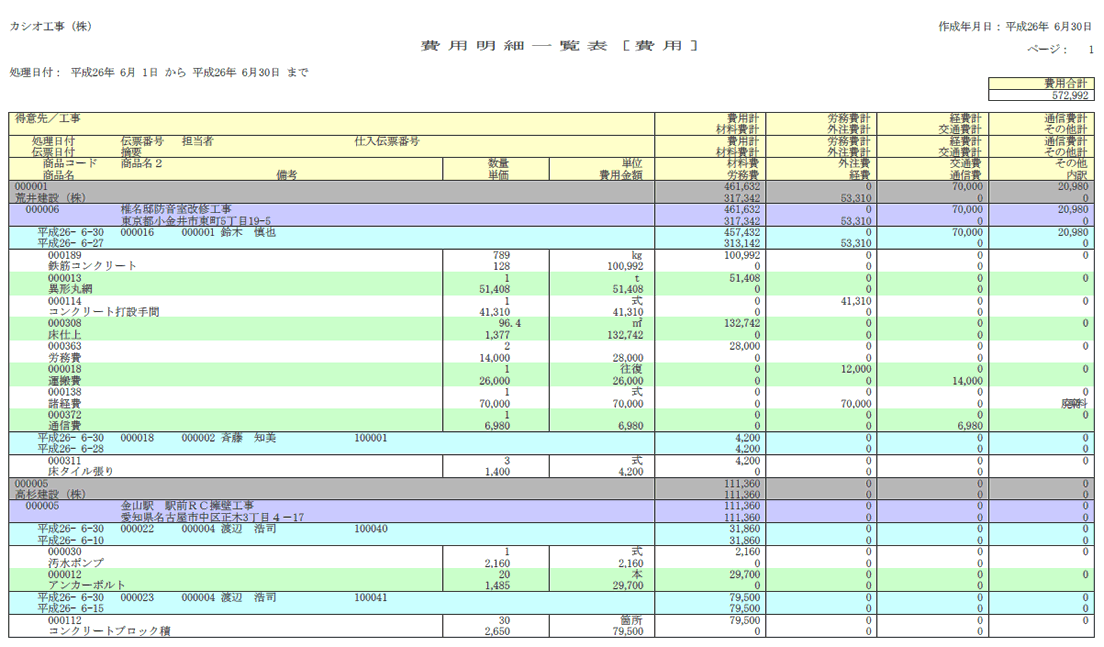Screen dimensions: 1104x647
Task: Select product code 000372
Action: coord(65,415)
